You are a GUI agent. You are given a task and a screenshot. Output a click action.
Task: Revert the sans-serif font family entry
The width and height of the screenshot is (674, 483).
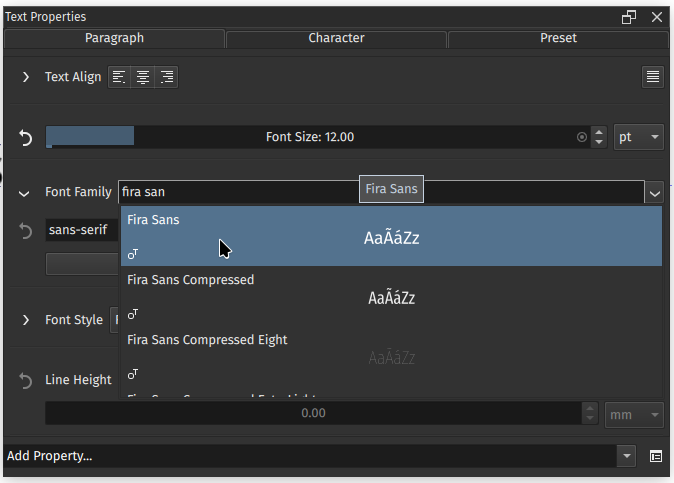(26, 230)
